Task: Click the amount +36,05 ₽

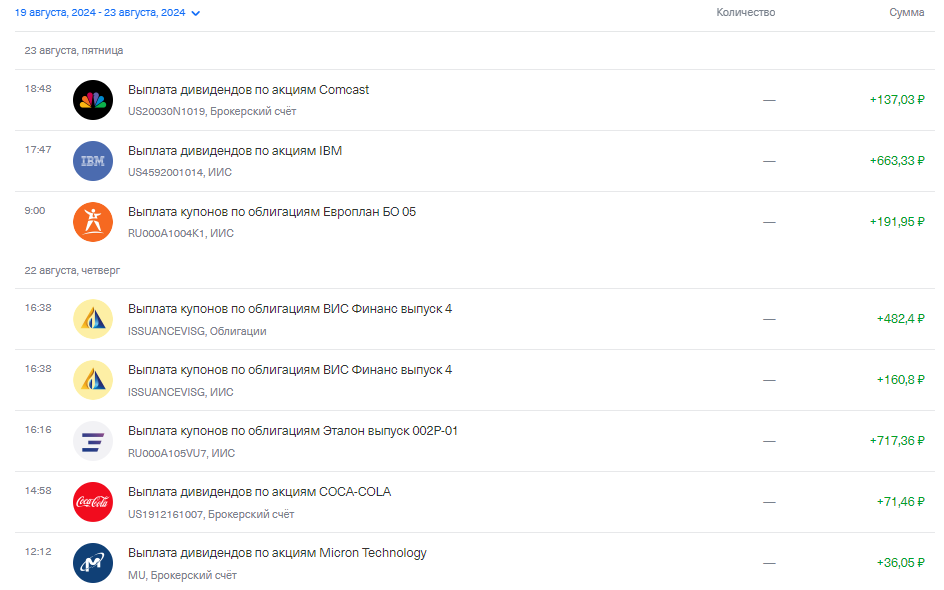Action: click(x=901, y=563)
